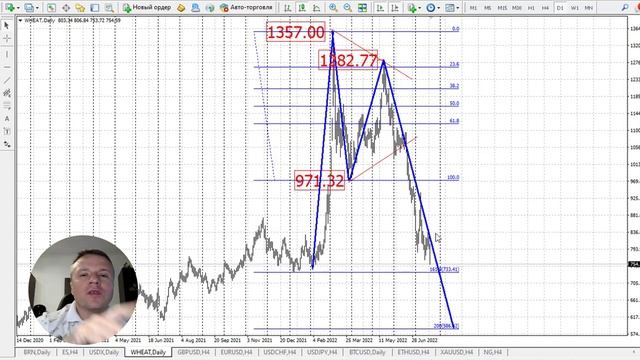The width and height of the screenshot is (640, 360).
Task: Select the cursor arrow tool
Action: click(7, 25)
